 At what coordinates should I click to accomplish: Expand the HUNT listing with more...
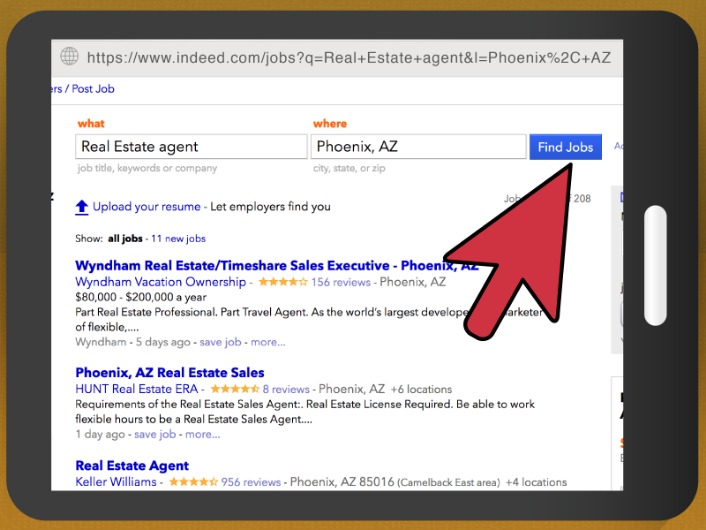(202, 435)
